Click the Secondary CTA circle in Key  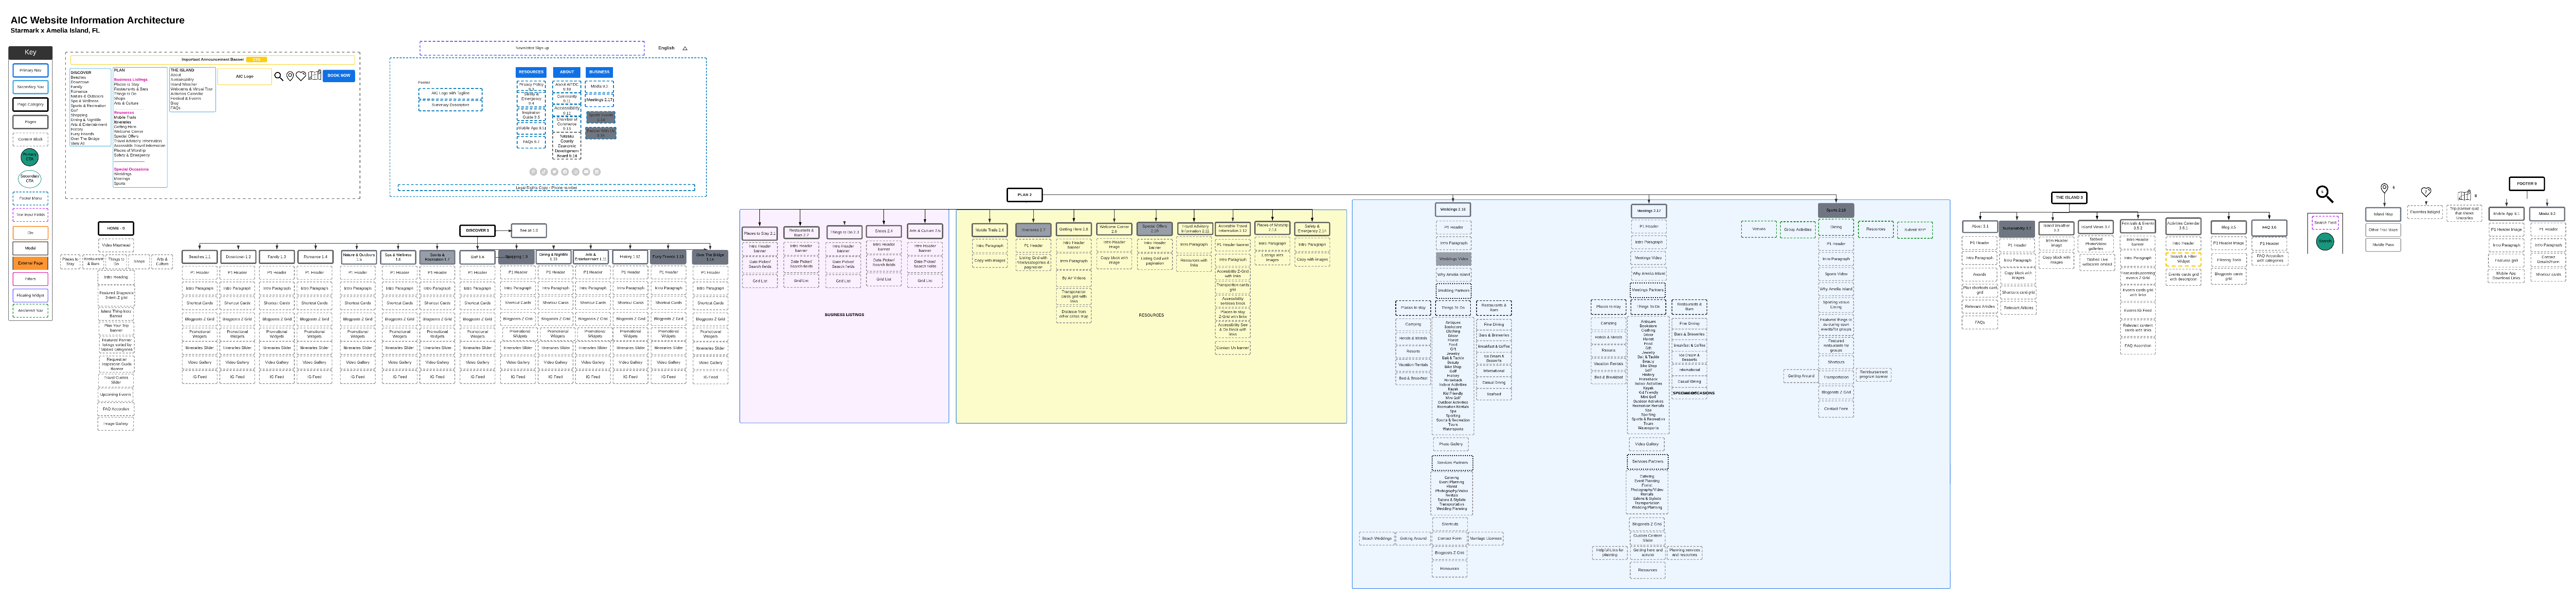[30, 179]
